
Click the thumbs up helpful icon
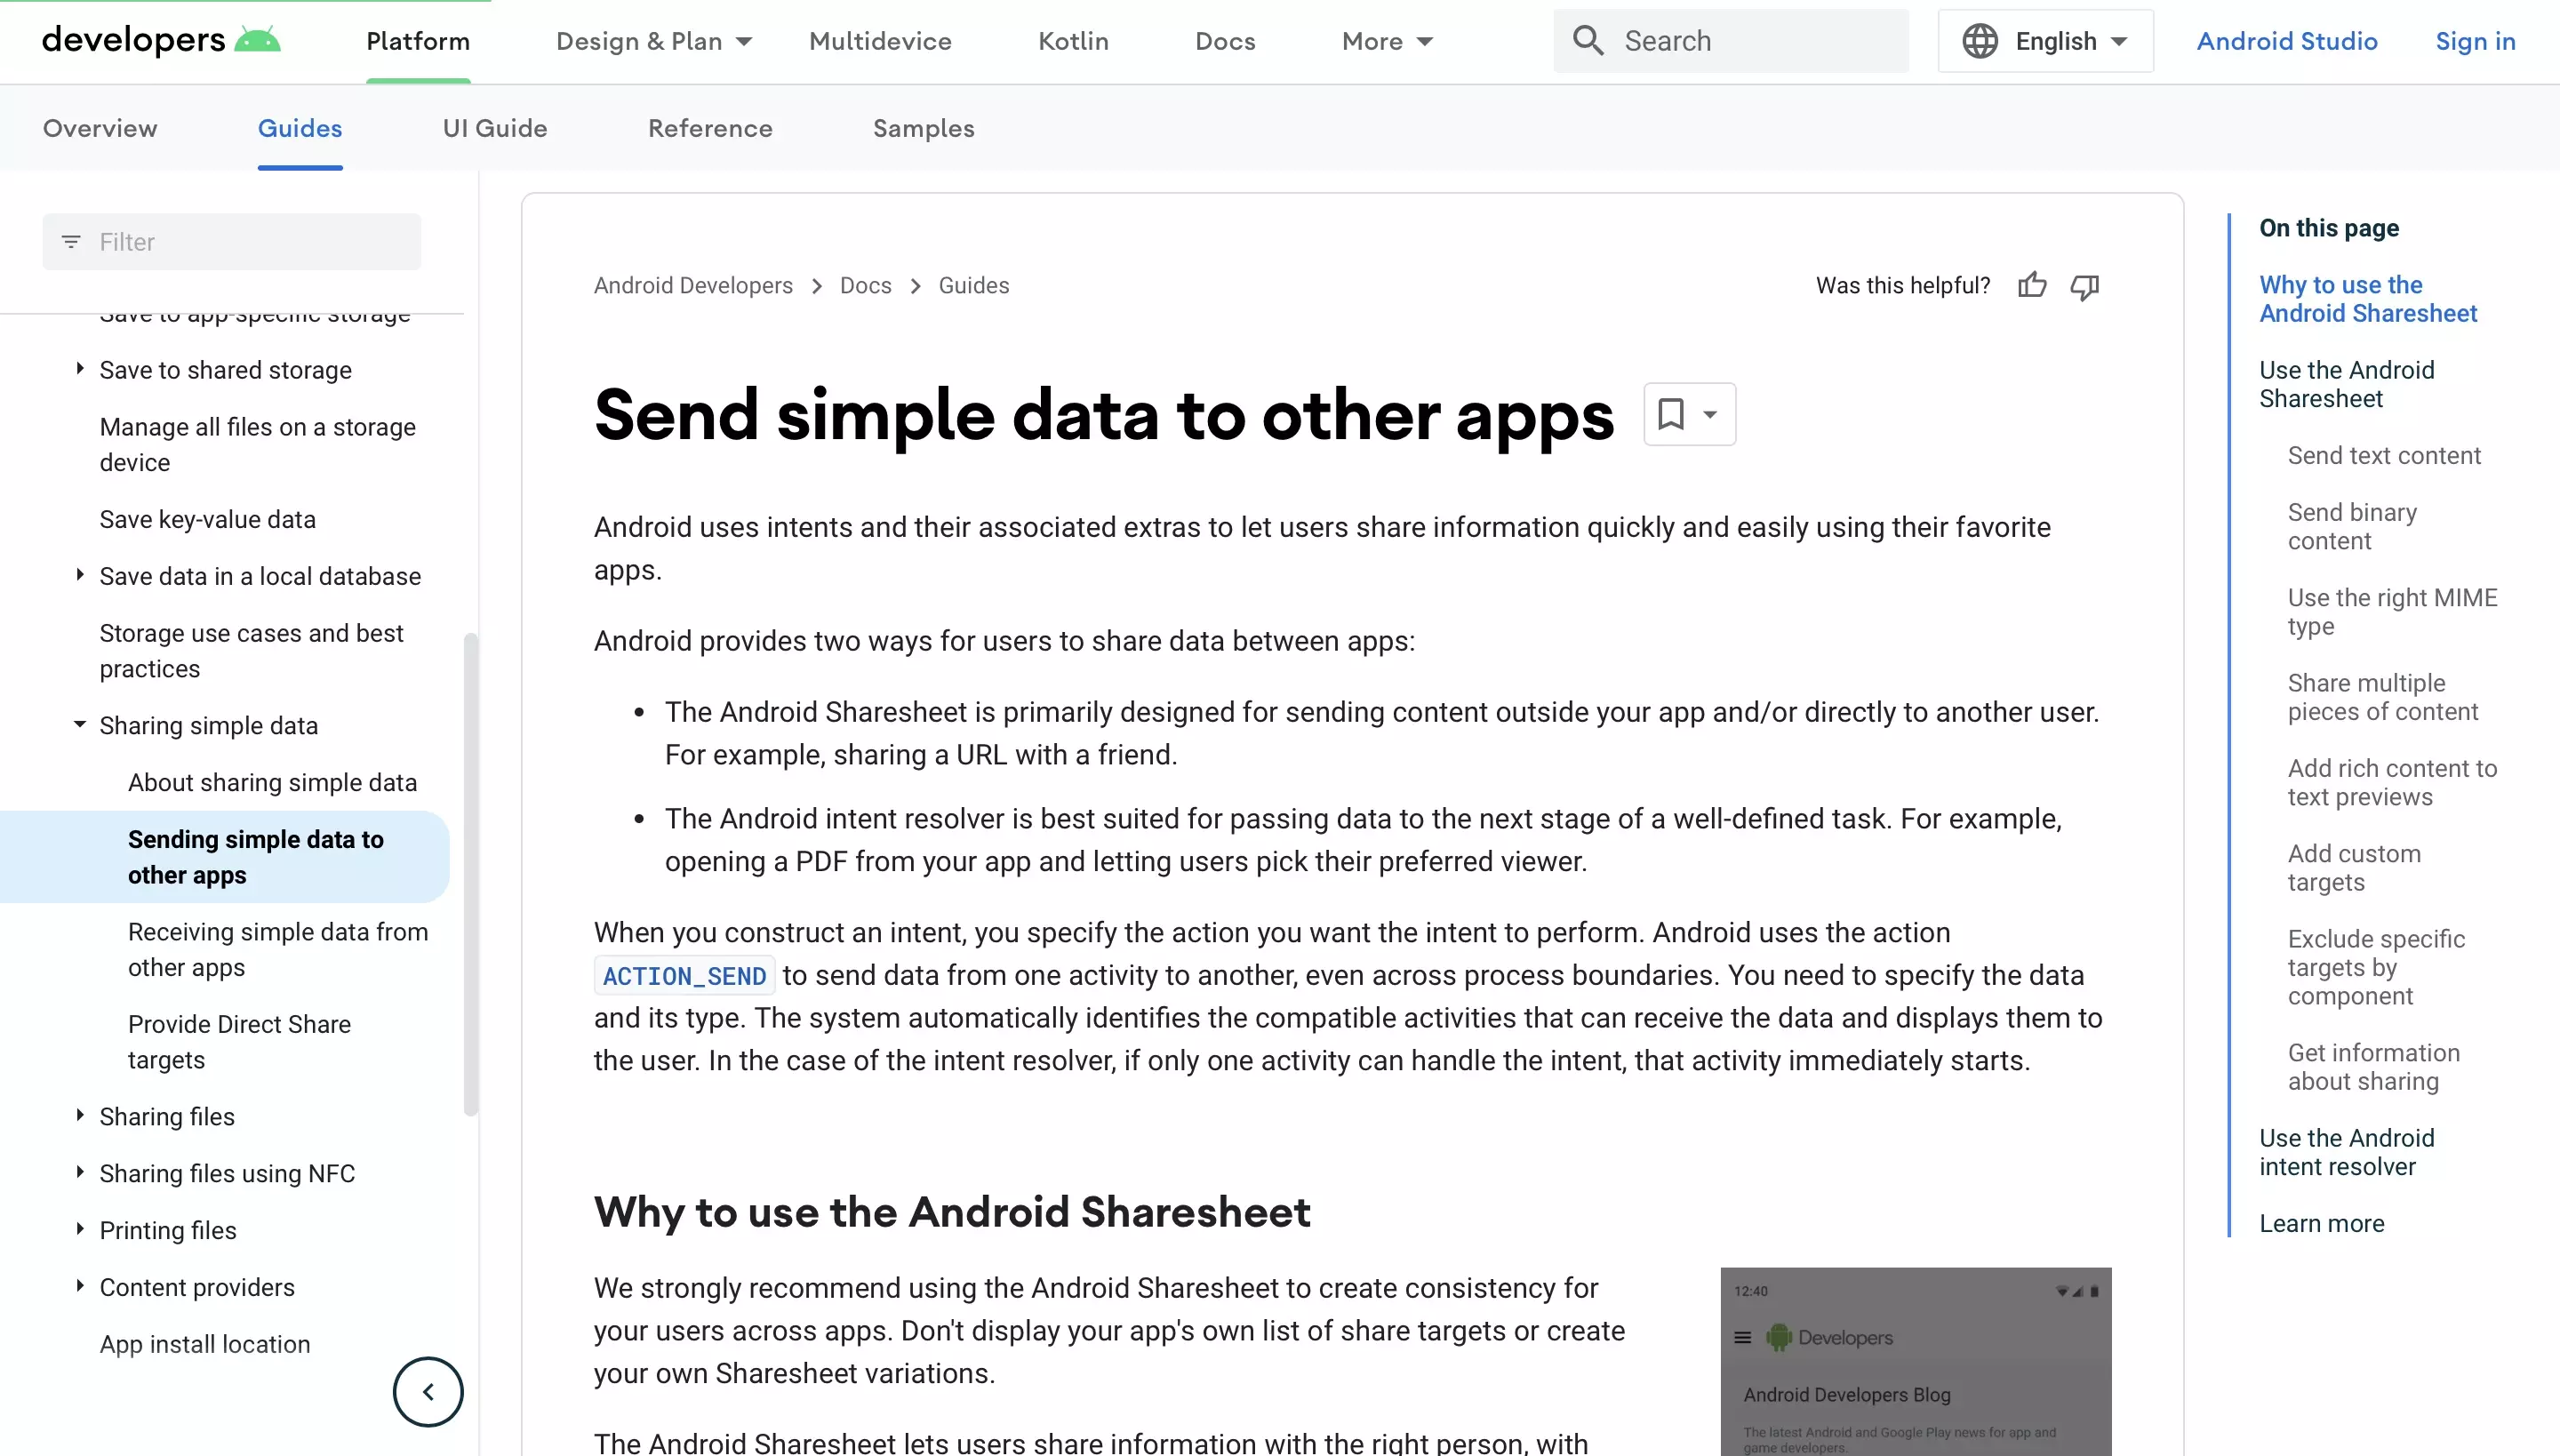(2033, 284)
